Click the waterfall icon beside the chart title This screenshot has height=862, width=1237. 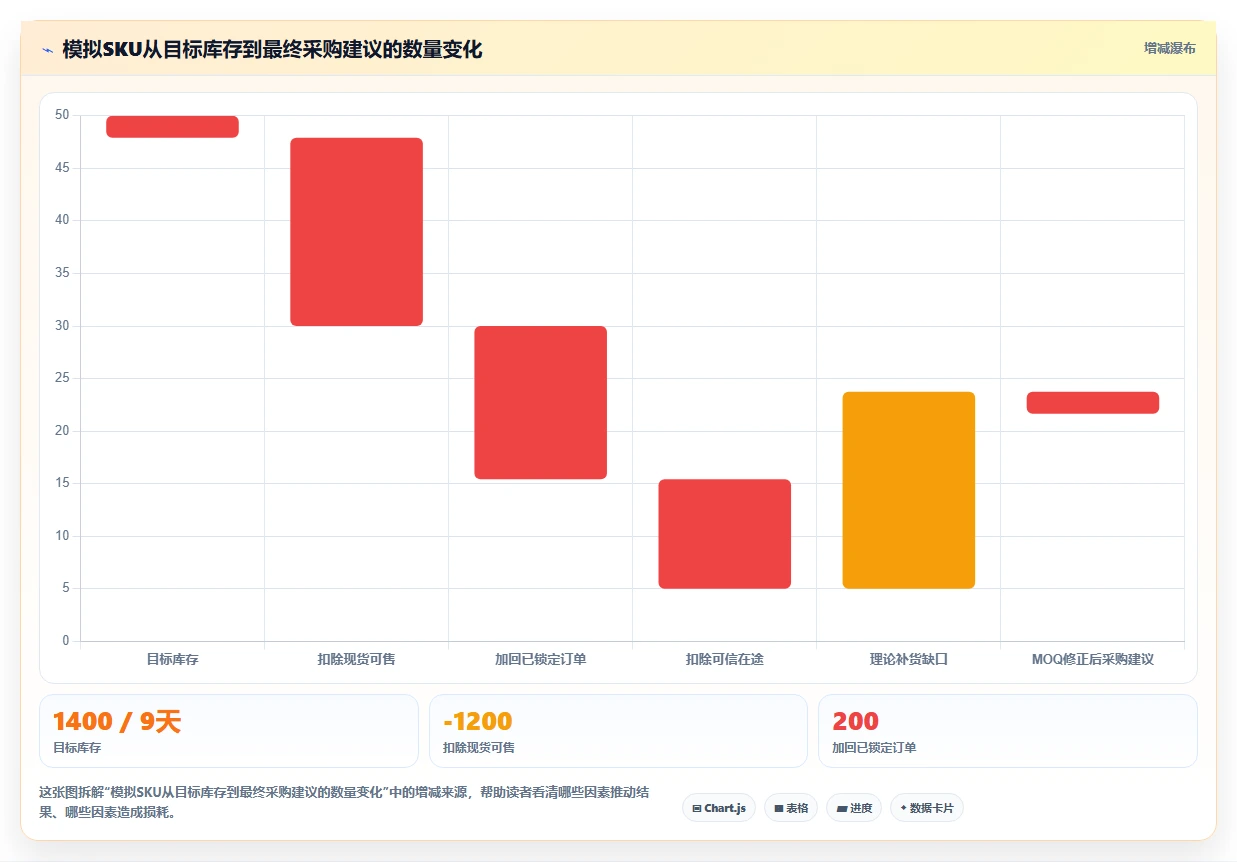47,49
